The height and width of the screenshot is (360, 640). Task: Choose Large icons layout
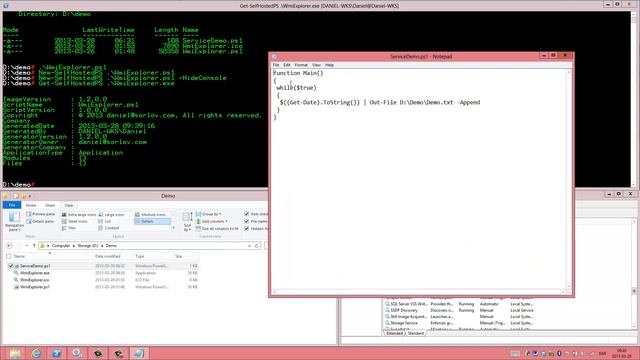111,214
